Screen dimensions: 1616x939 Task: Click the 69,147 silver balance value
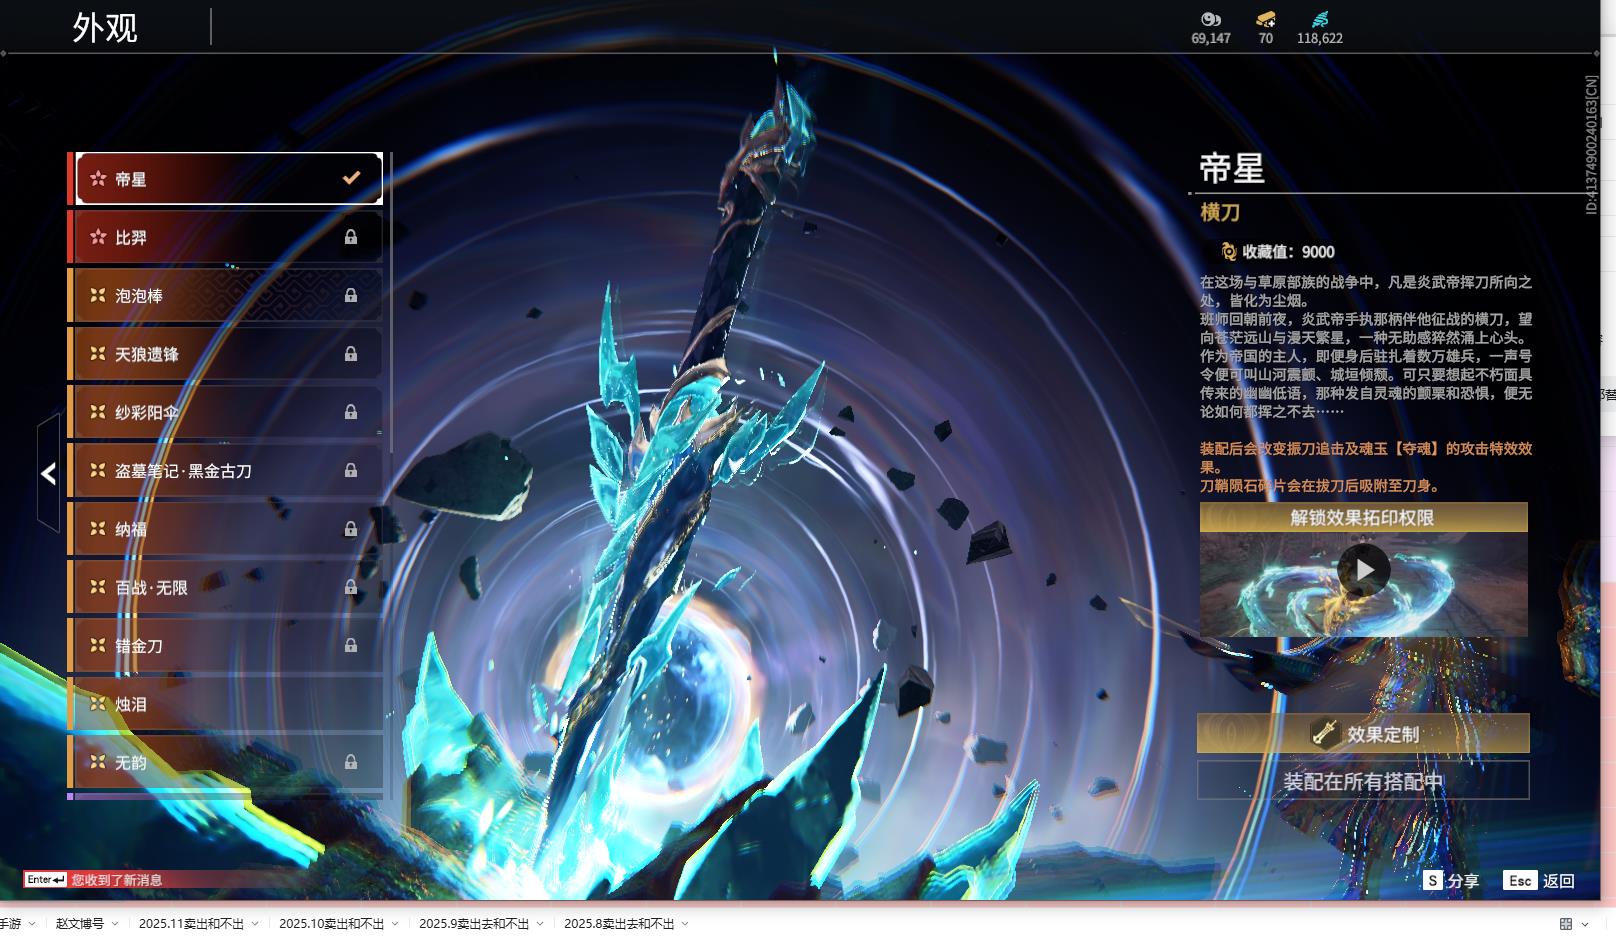tap(1211, 38)
